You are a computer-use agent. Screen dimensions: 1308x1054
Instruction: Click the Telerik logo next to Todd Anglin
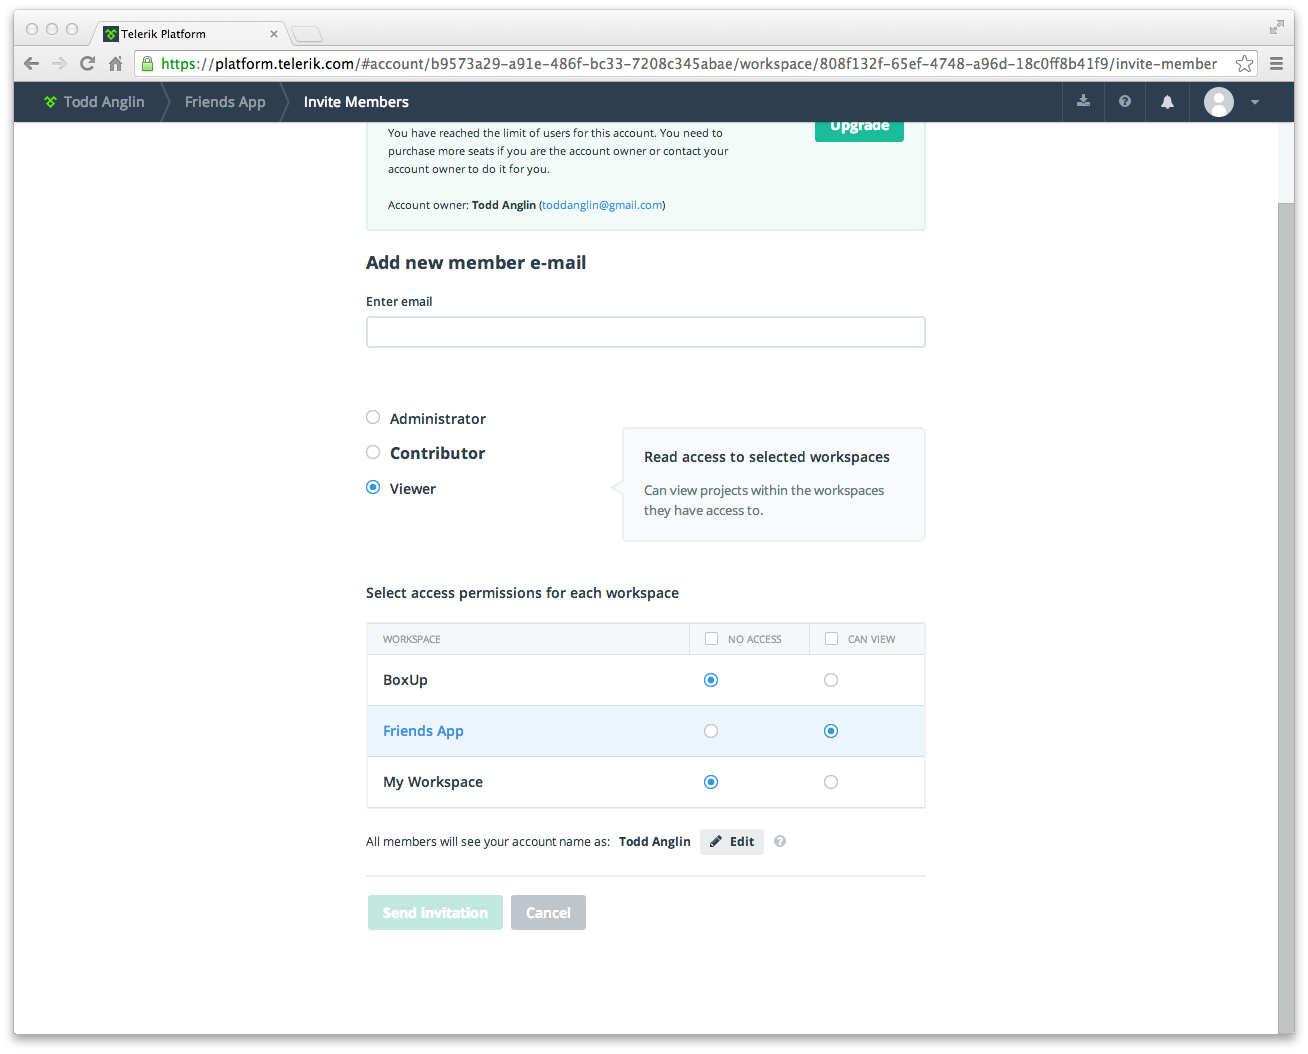[x=50, y=102]
